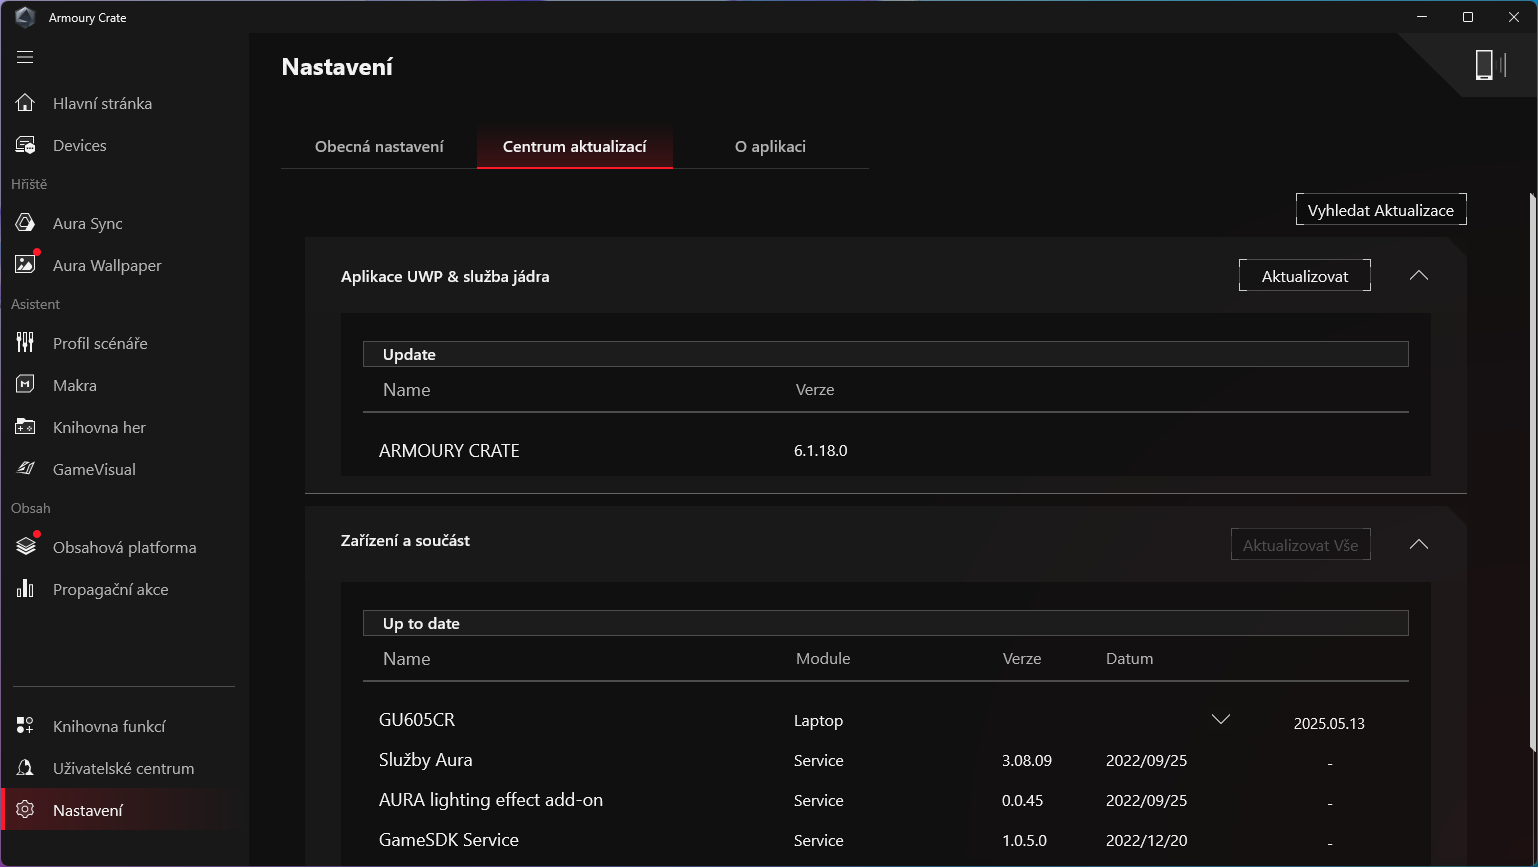The image size is (1538, 867).
Task: Collapse the hamburger navigation menu
Action: (x=25, y=57)
